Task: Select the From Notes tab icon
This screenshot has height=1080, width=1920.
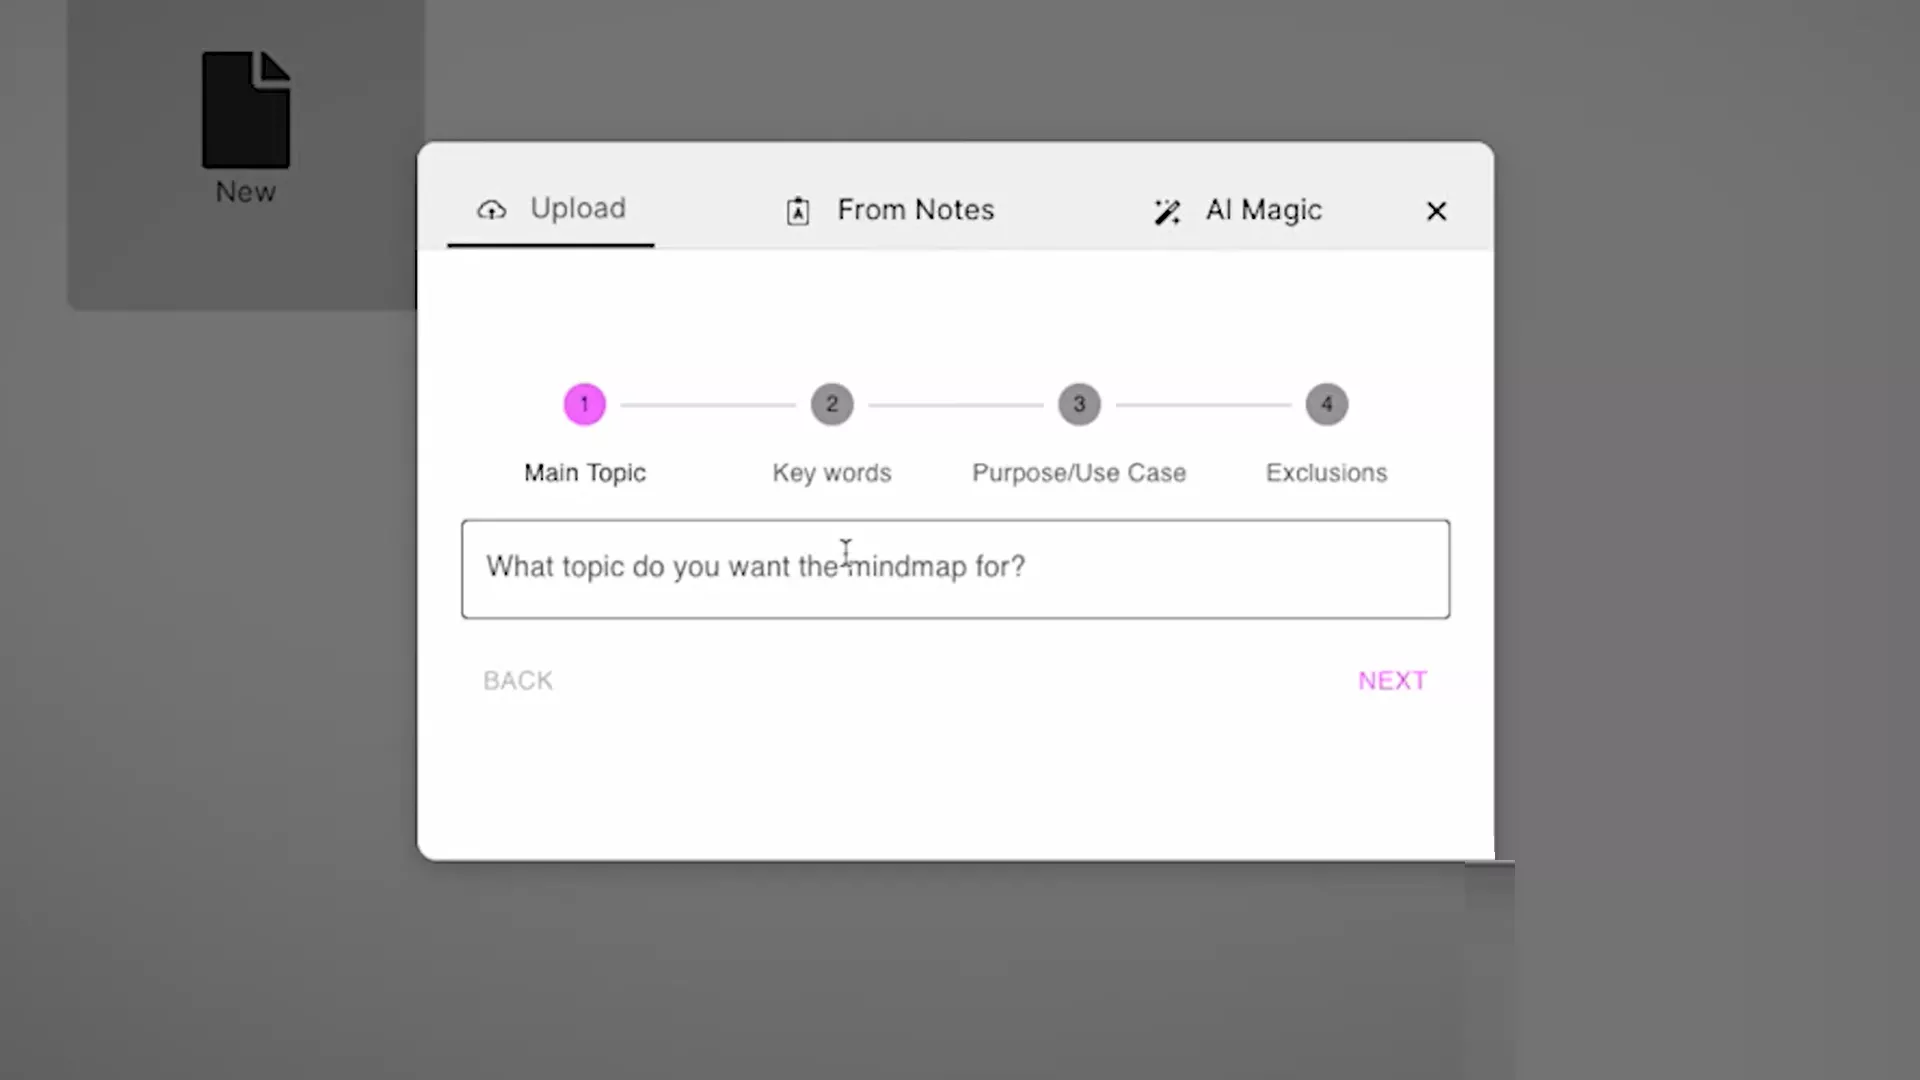Action: tap(798, 210)
